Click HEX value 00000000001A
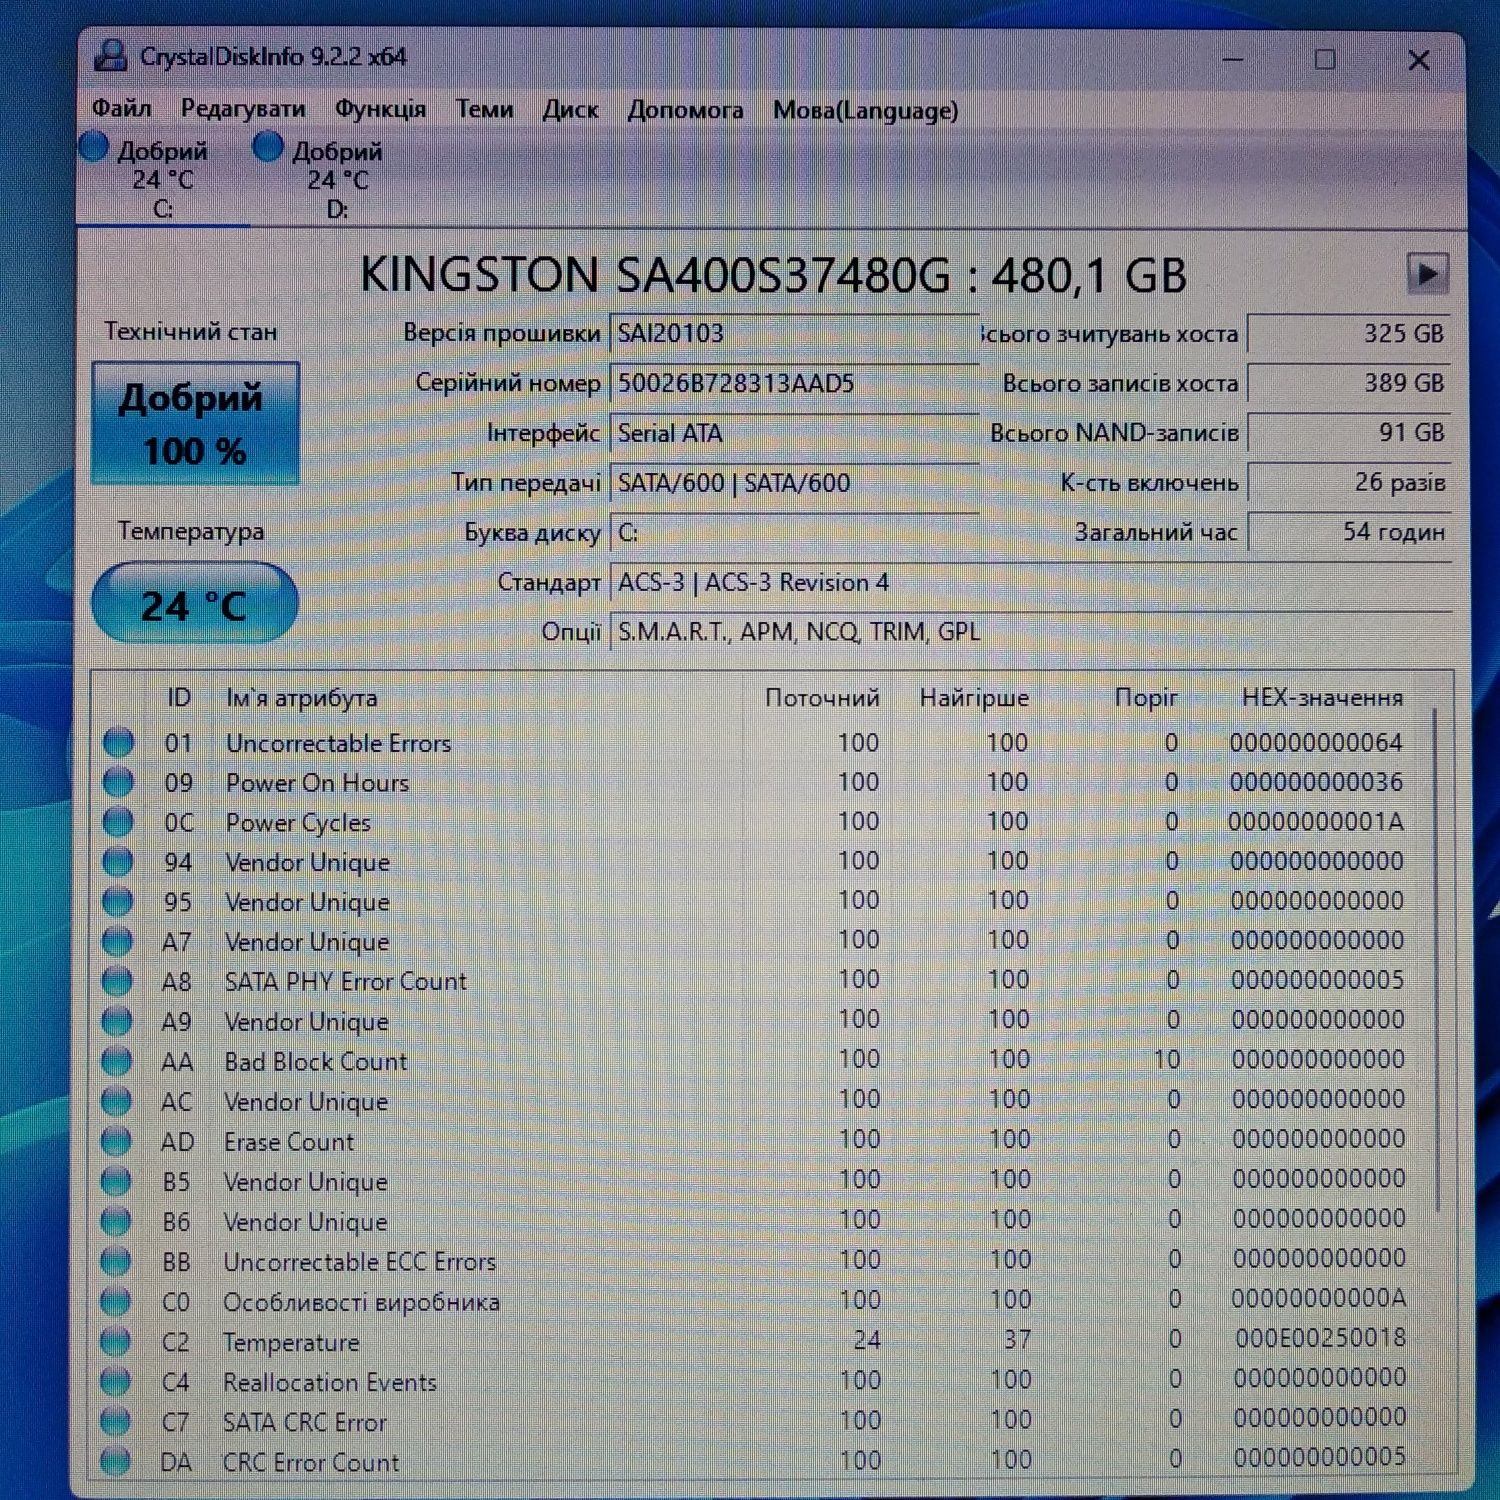Image resolution: width=1500 pixels, height=1500 pixels. pyautogui.click(x=1316, y=821)
